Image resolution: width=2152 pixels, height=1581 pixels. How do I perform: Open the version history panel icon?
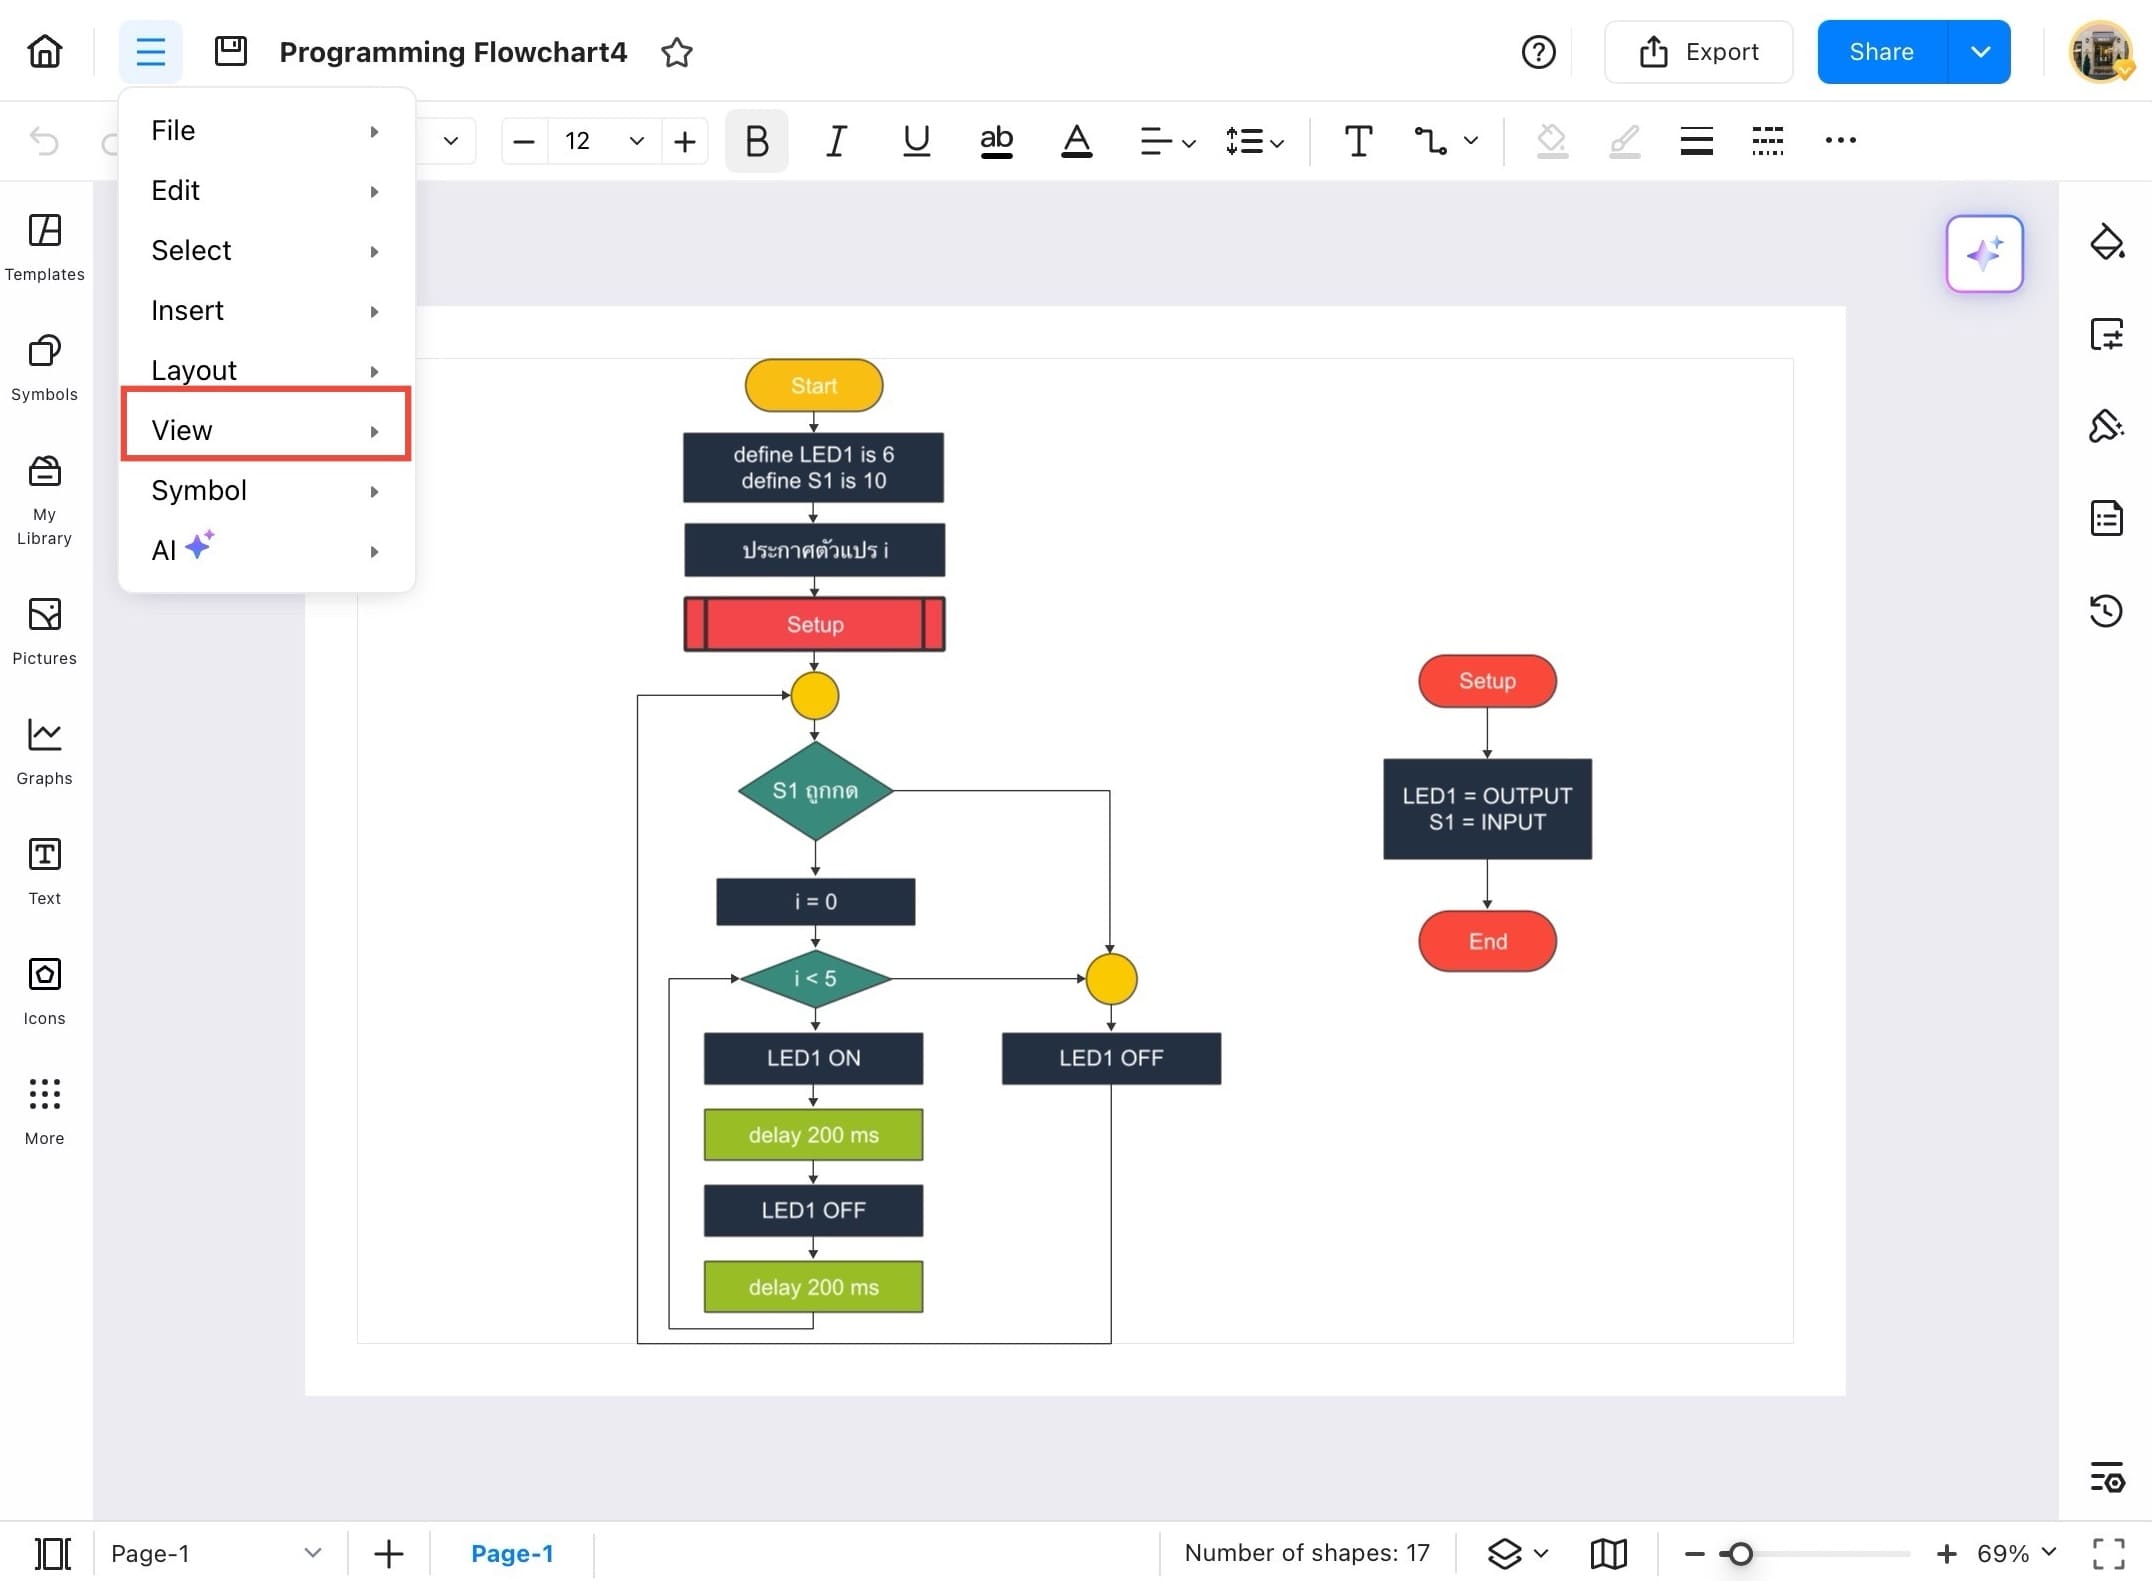[2106, 610]
